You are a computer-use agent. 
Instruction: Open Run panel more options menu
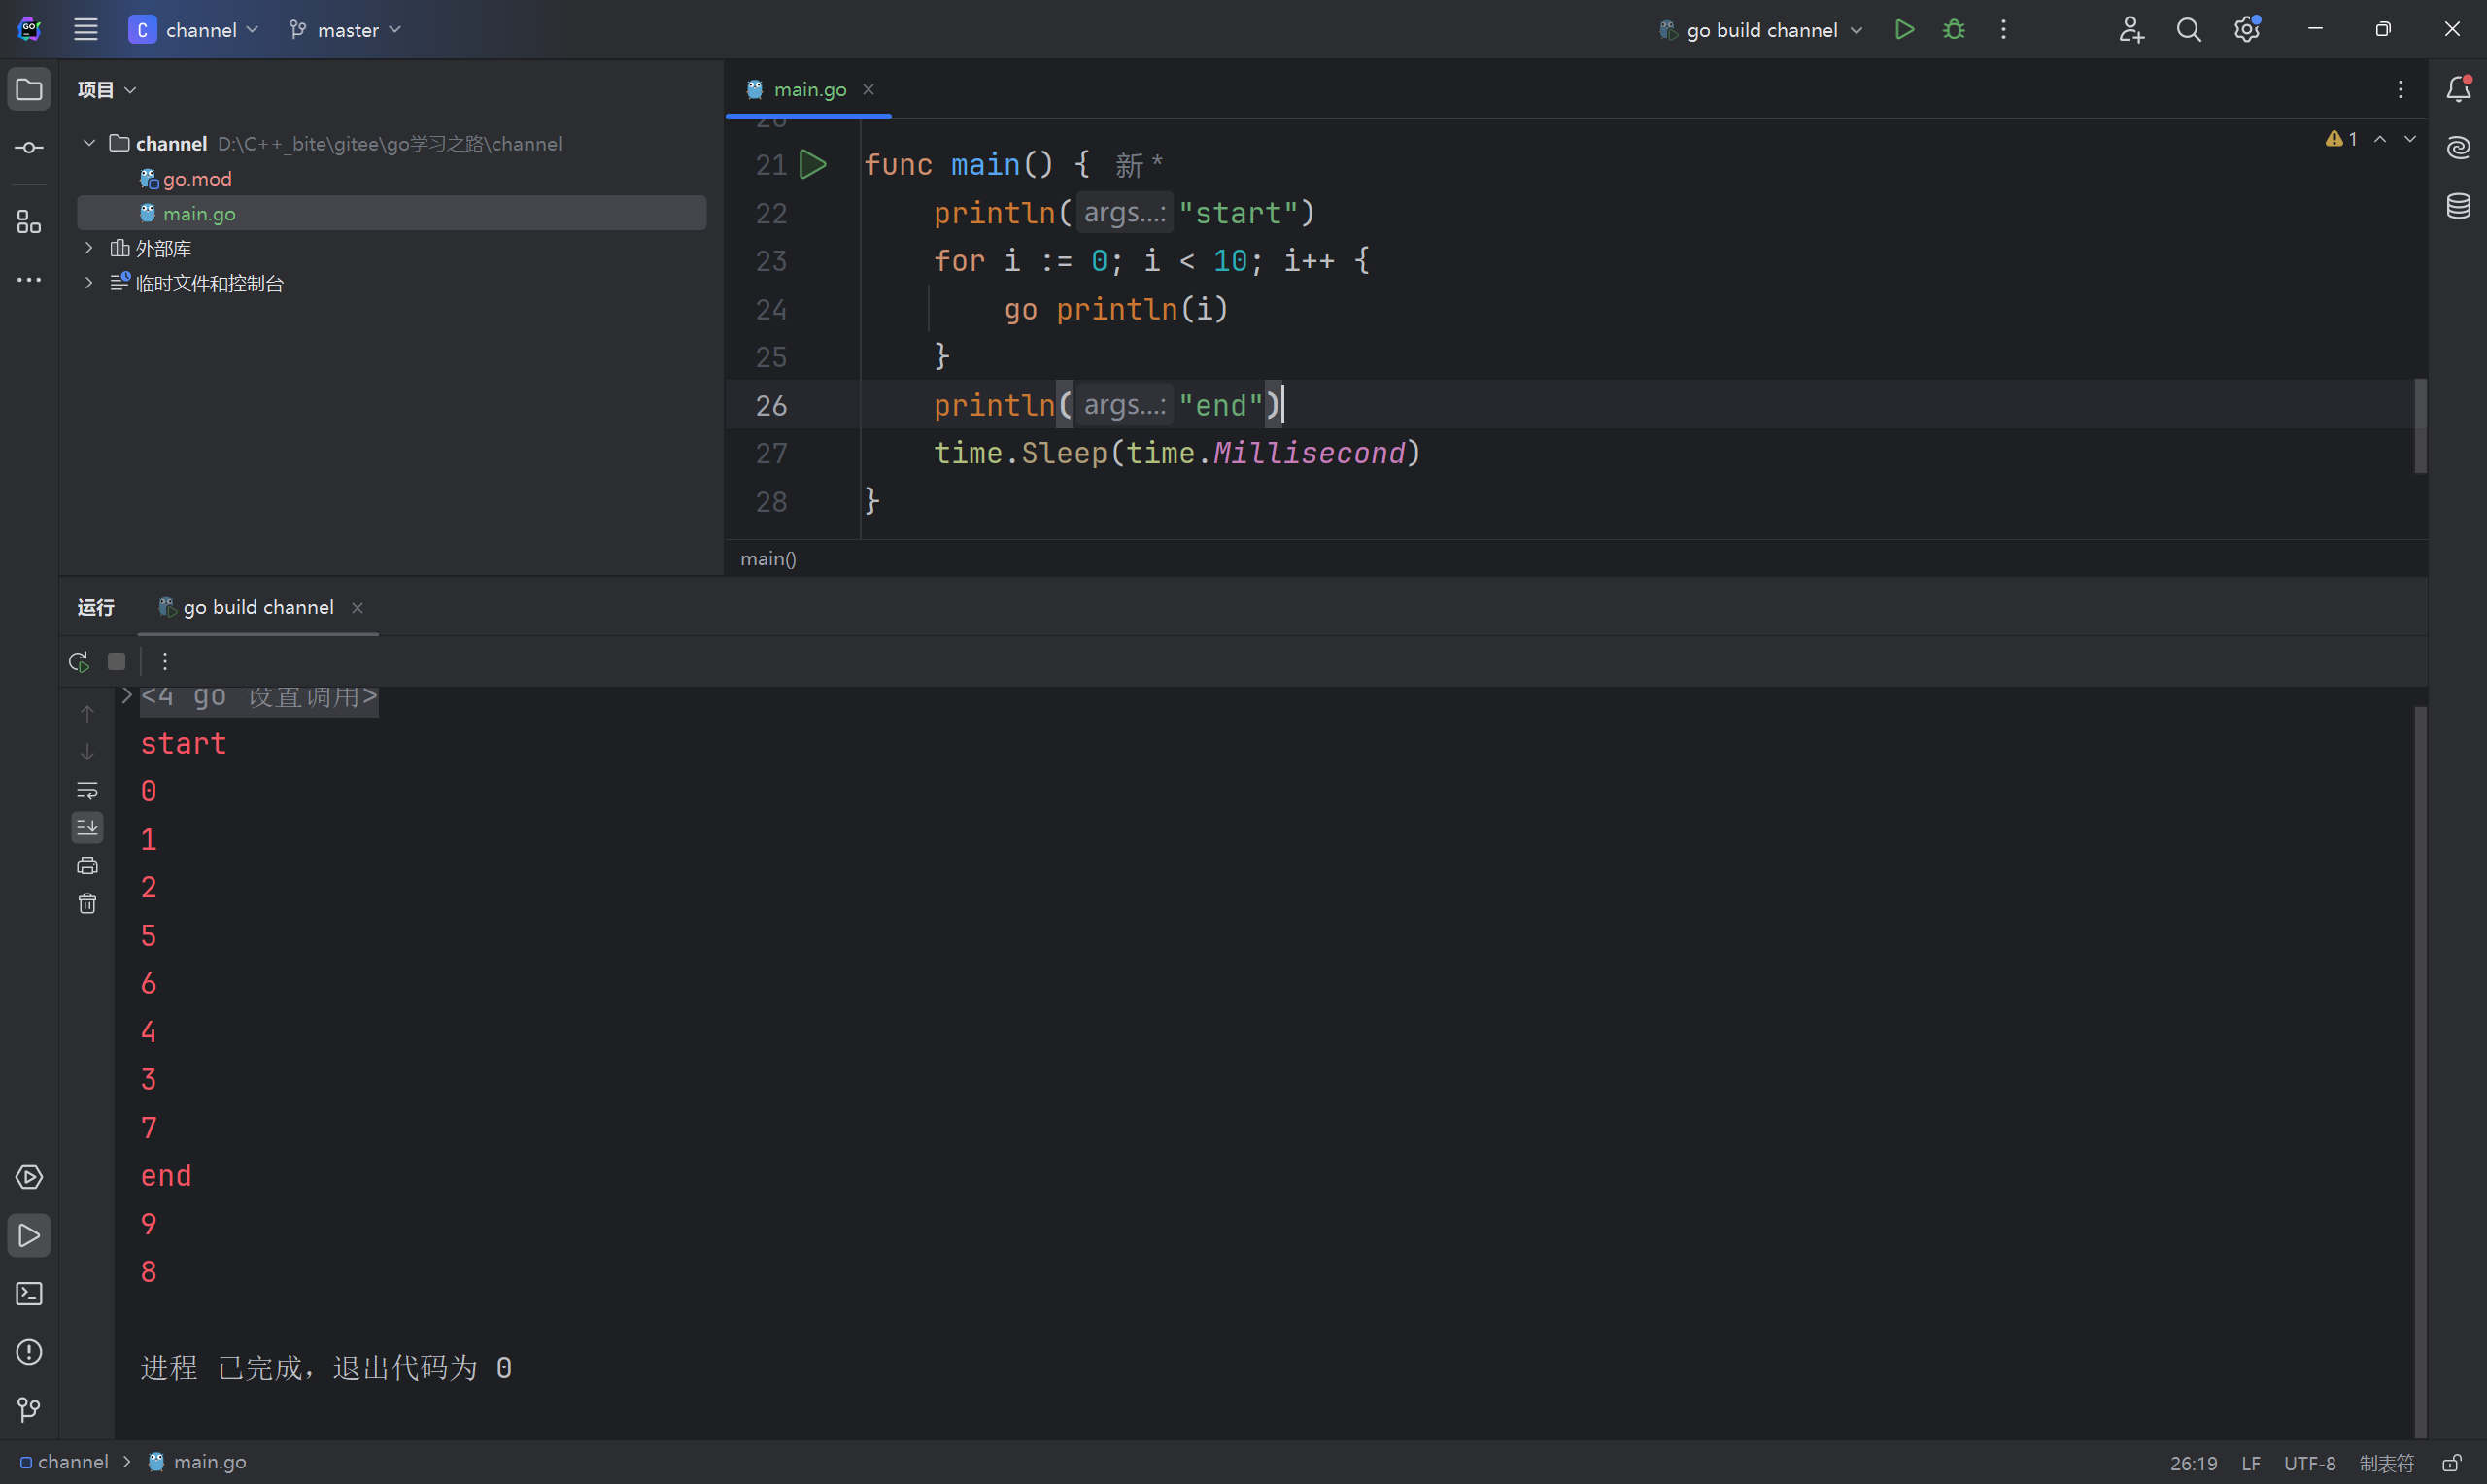click(x=165, y=661)
